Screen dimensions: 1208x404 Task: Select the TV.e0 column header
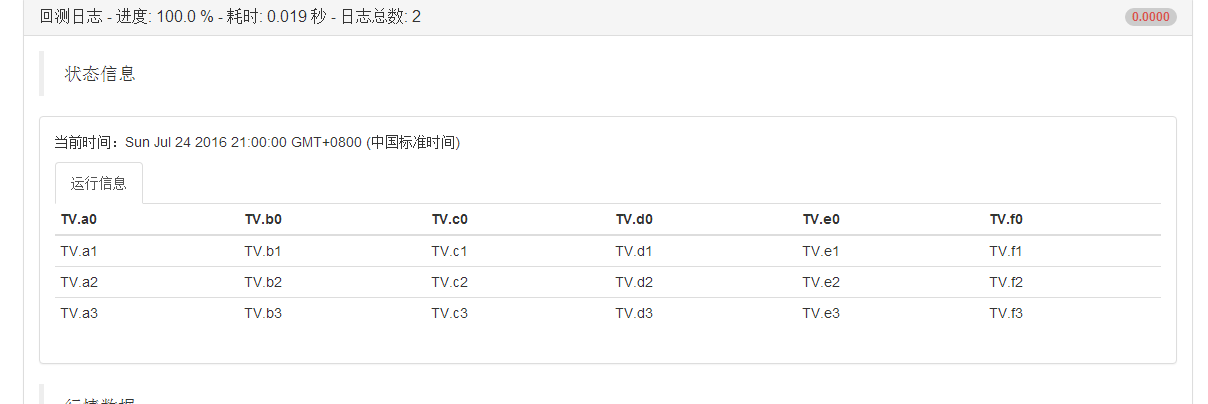point(821,220)
